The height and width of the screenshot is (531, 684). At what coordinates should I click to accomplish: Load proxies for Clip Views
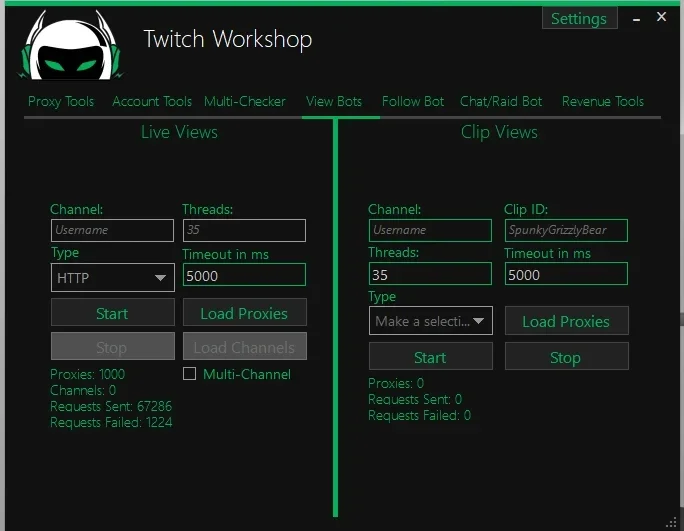pyautogui.click(x=567, y=321)
